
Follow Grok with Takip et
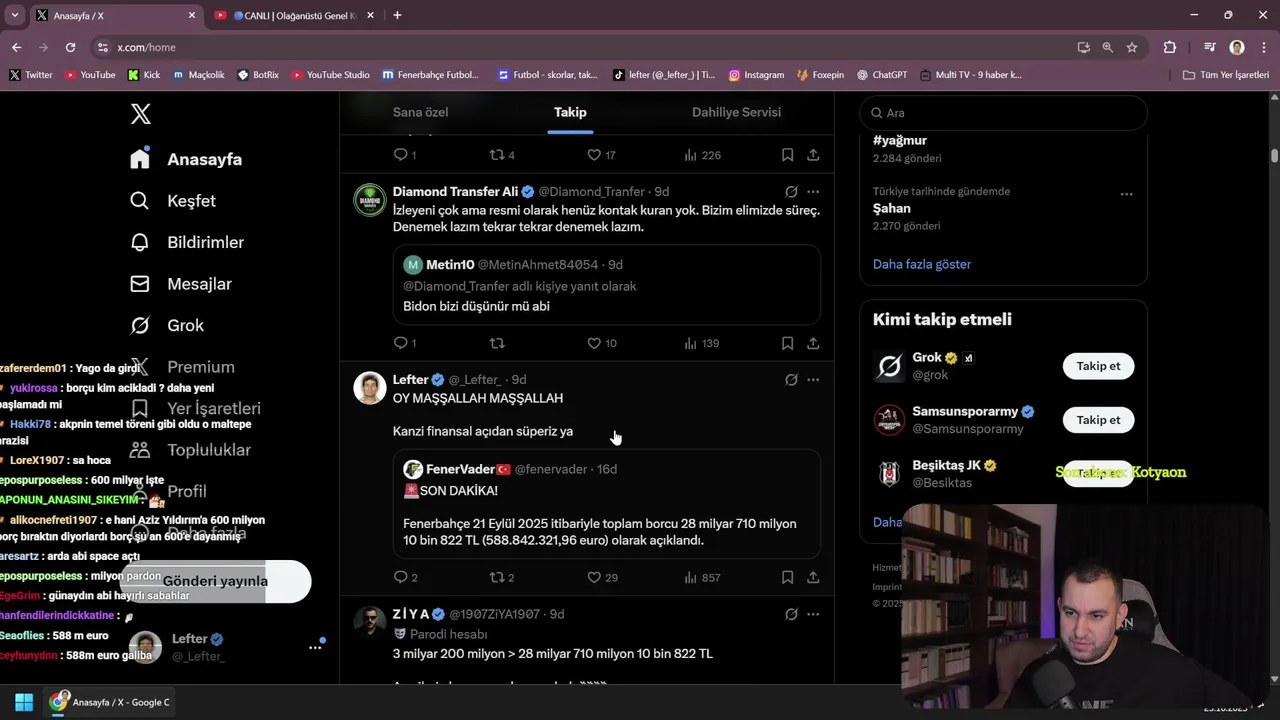click(x=1098, y=366)
